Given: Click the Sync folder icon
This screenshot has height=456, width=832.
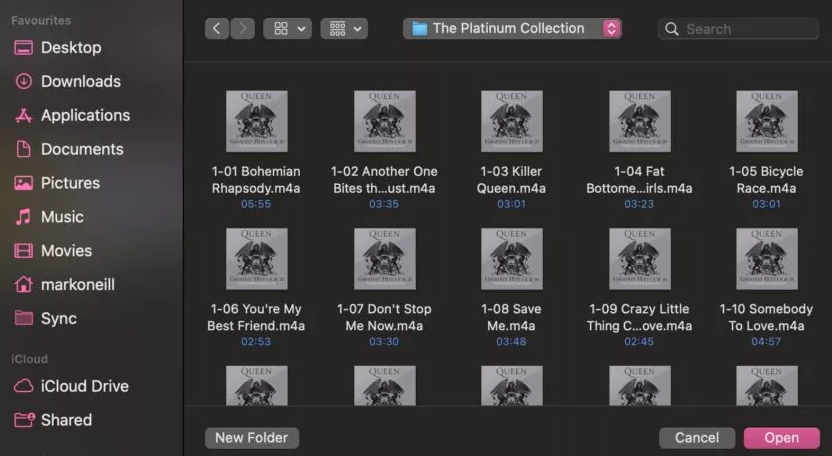Looking at the screenshot, I should pyautogui.click(x=23, y=318).
